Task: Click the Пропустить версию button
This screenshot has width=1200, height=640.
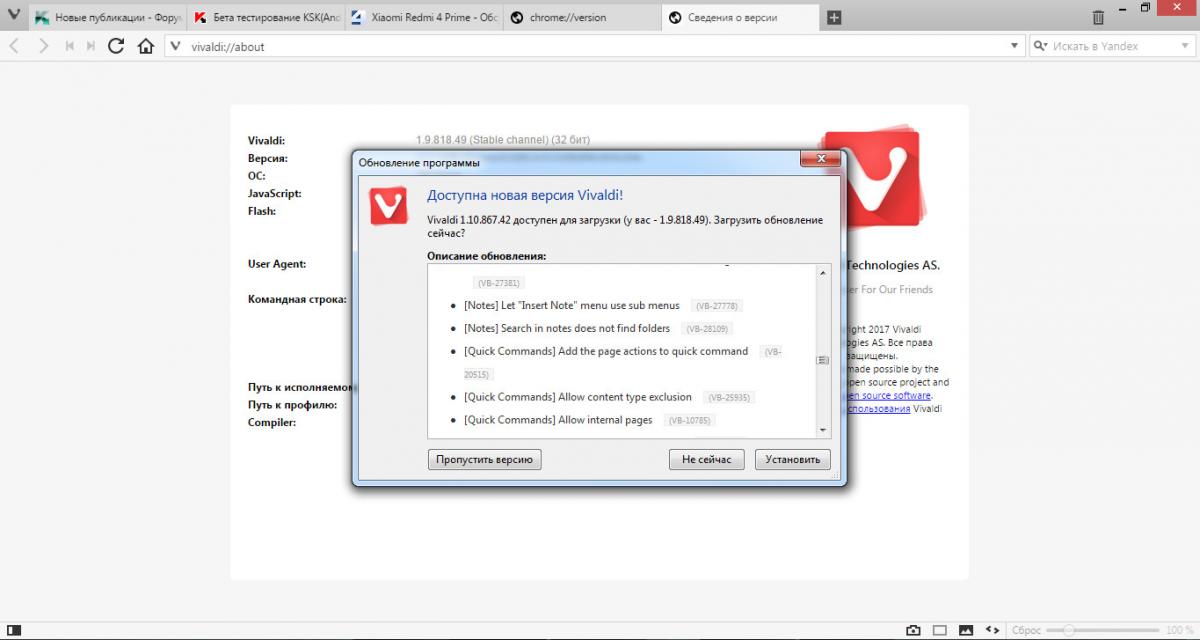Action: (485, 459)
